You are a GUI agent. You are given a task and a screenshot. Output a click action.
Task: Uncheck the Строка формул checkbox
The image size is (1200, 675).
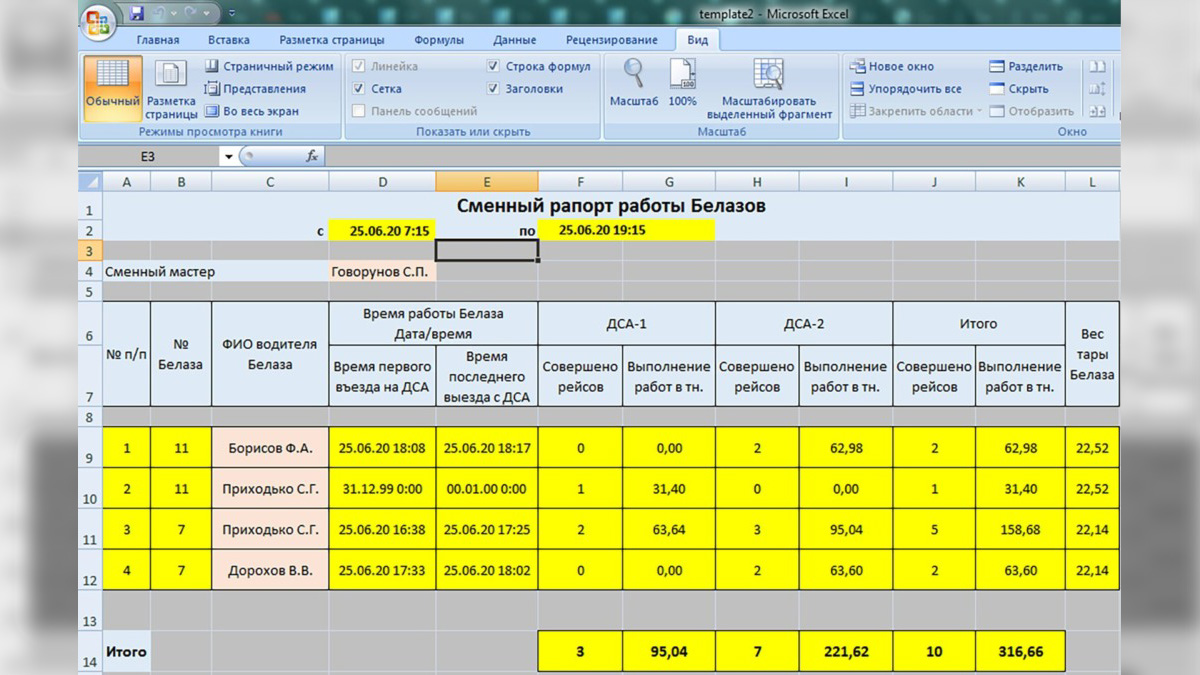point(494,67)
